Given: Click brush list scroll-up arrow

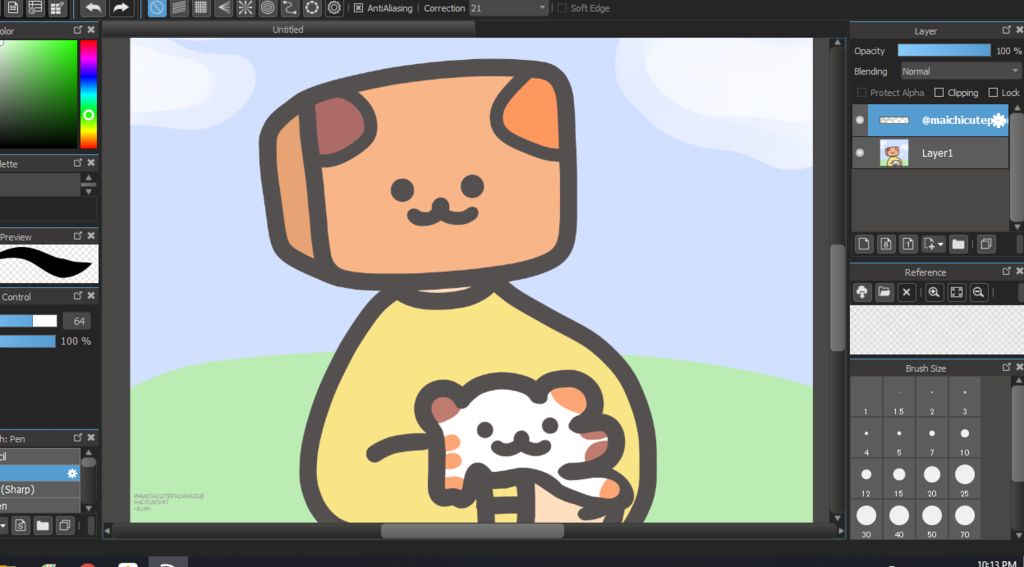Looking at the screenshot, I should (89, 452).
